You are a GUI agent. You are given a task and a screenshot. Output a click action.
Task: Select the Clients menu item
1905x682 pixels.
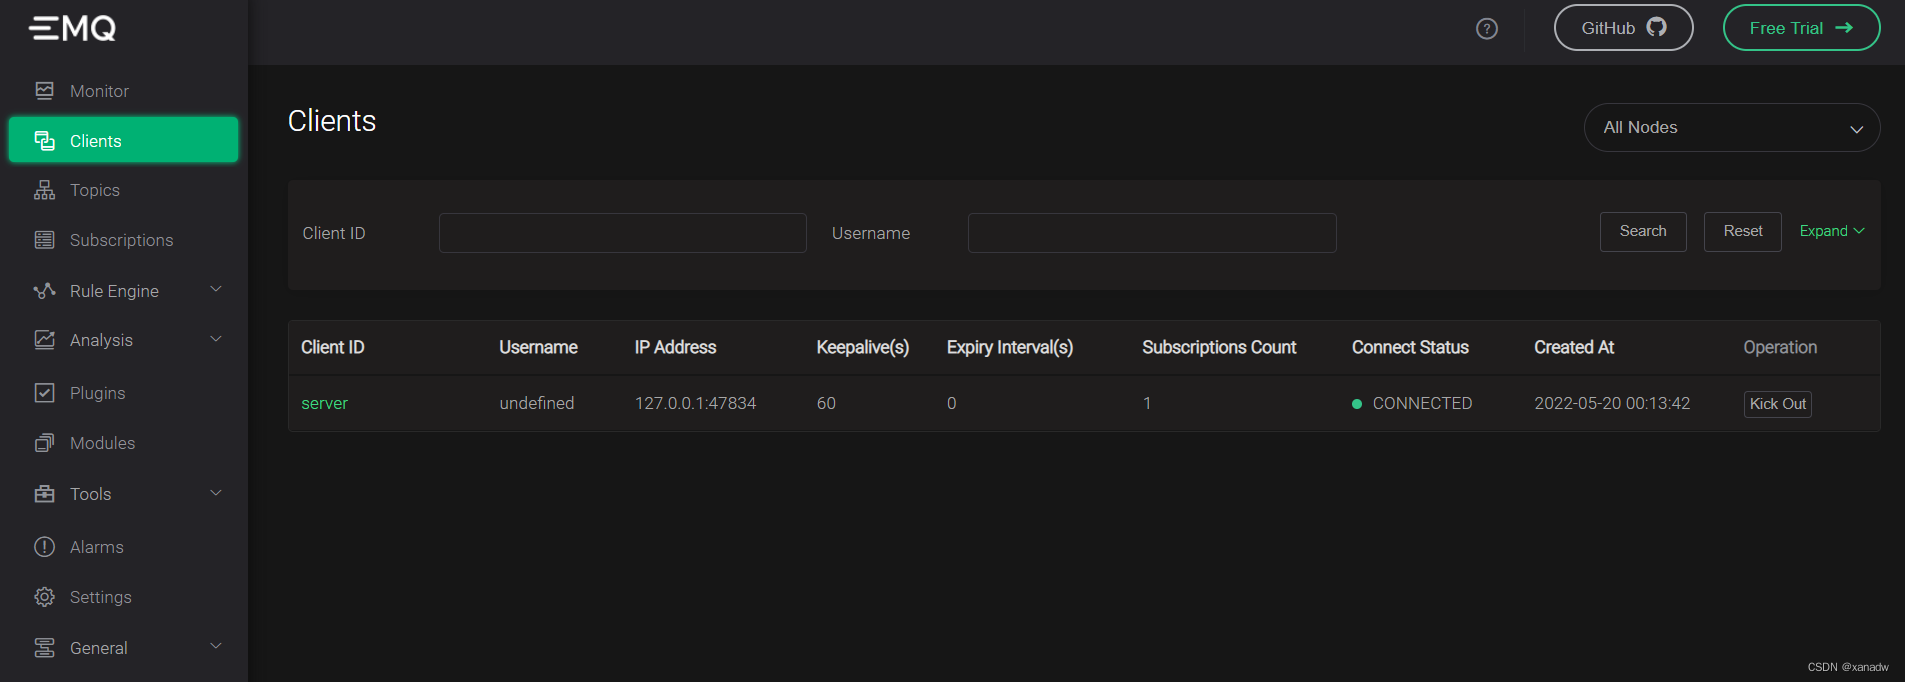tap(123, 140)
